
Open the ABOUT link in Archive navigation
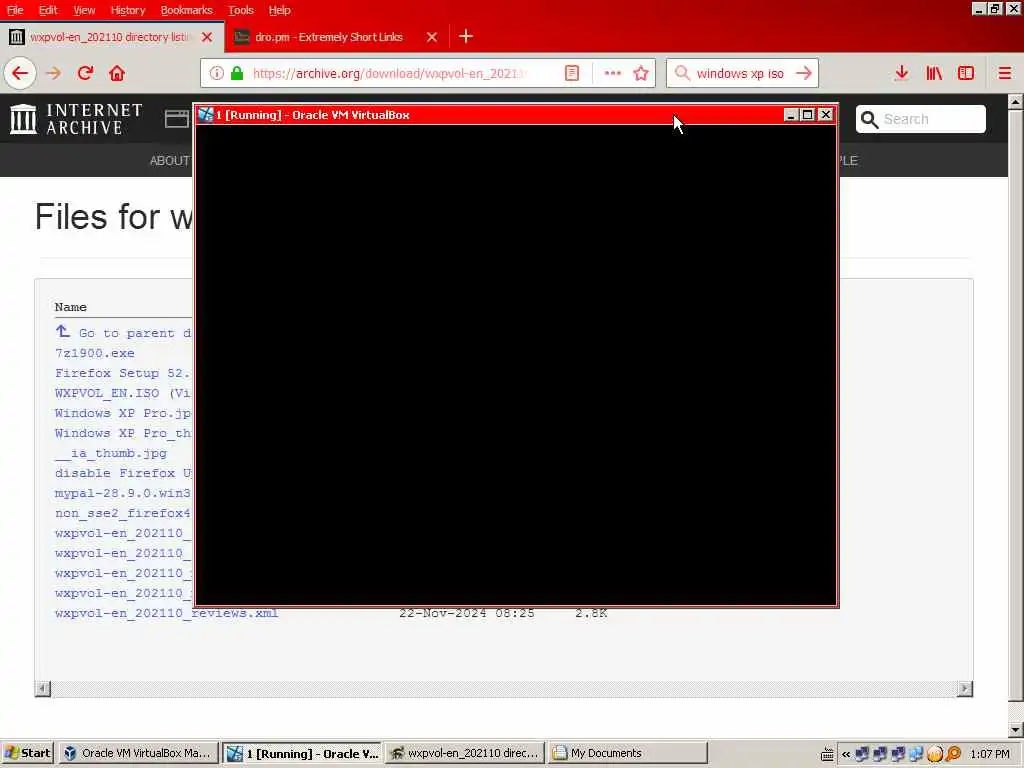(x=169, y=161)
